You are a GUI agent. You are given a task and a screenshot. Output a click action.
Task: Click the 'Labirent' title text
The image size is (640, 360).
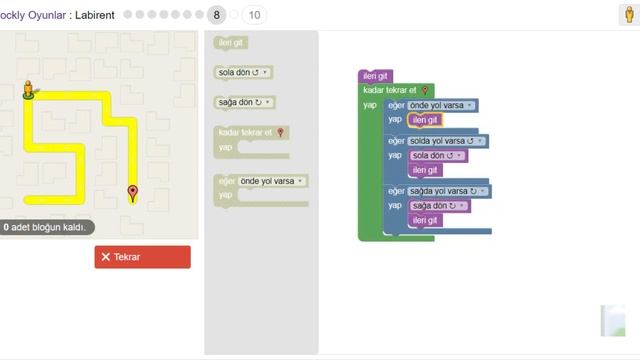[x=95, y=15]
